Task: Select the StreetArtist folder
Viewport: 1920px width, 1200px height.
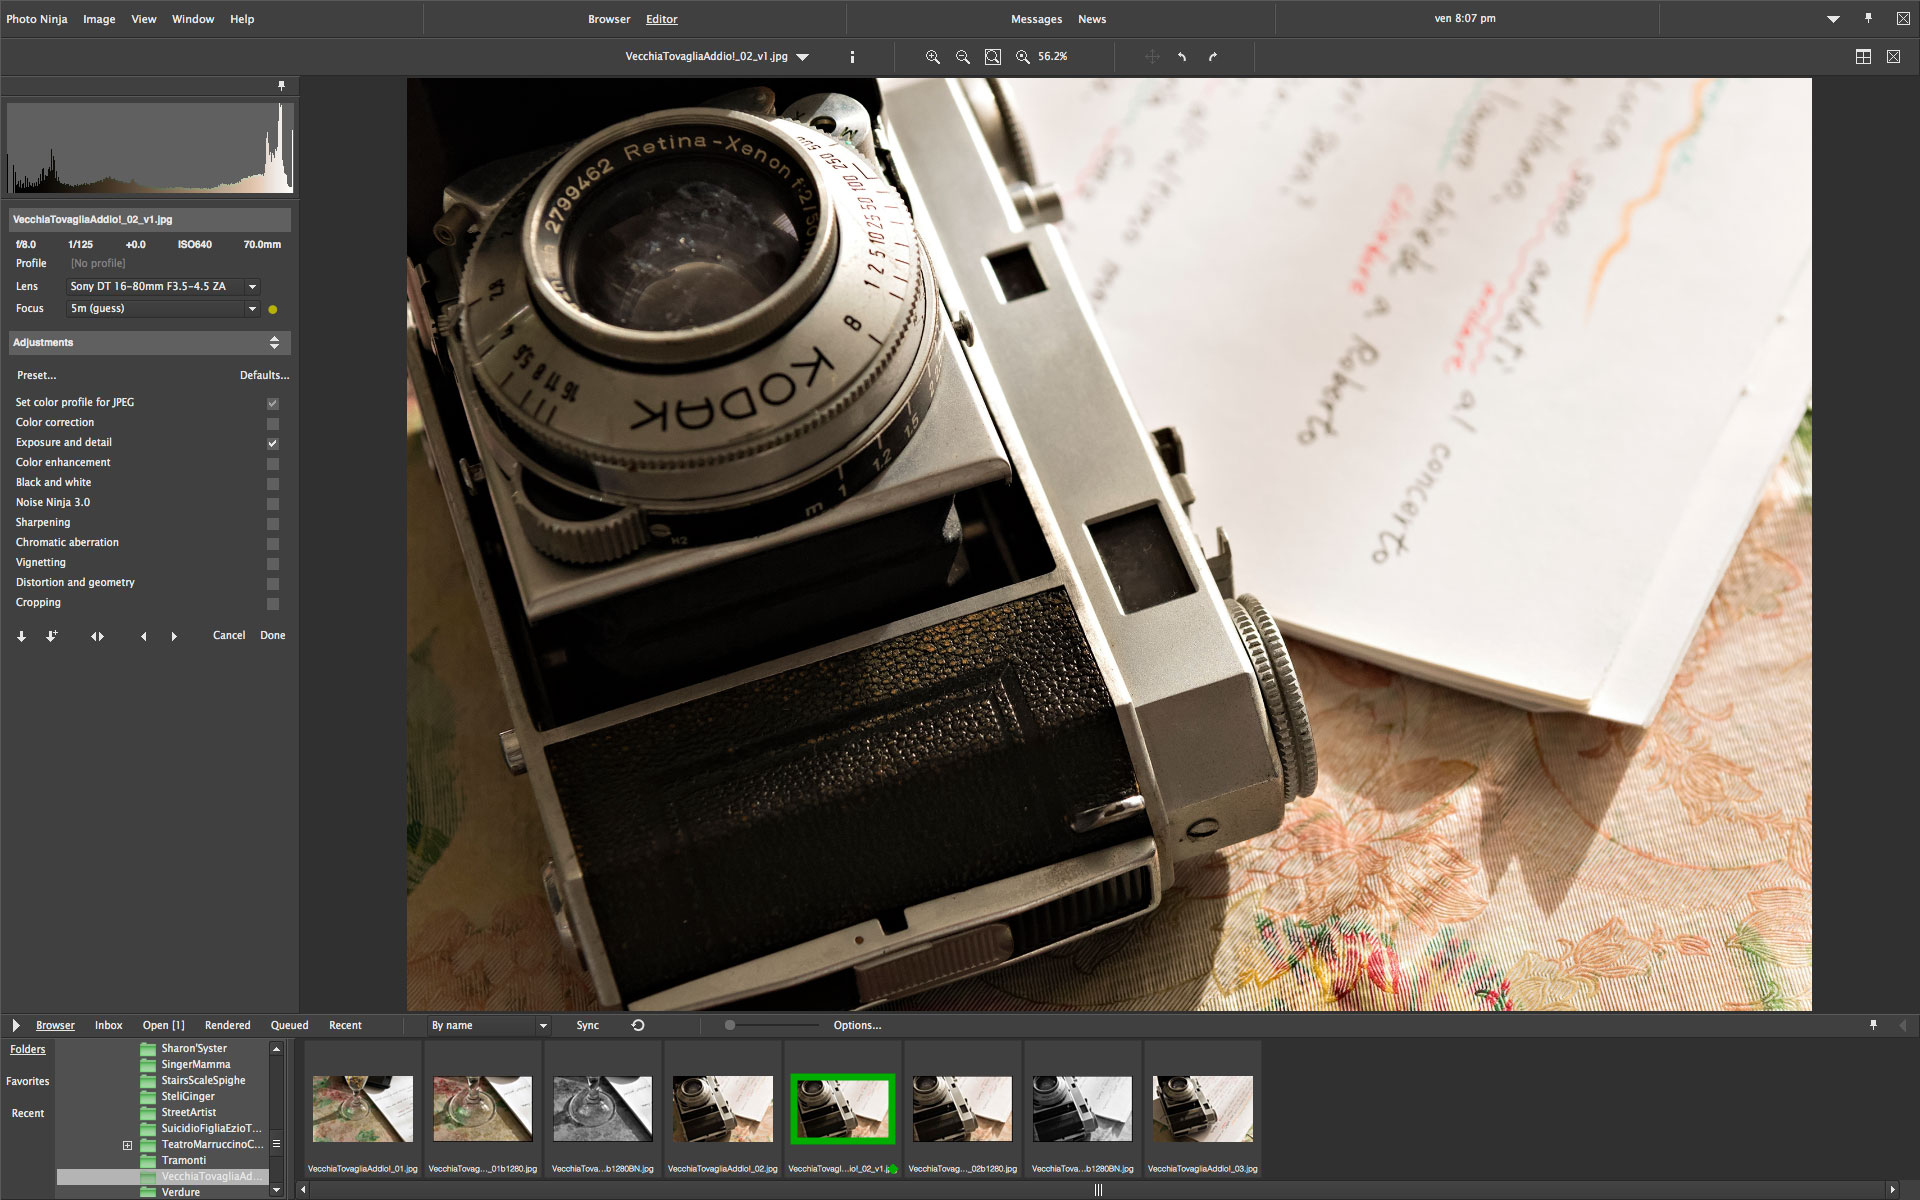Action: (x=188, y=1112)
